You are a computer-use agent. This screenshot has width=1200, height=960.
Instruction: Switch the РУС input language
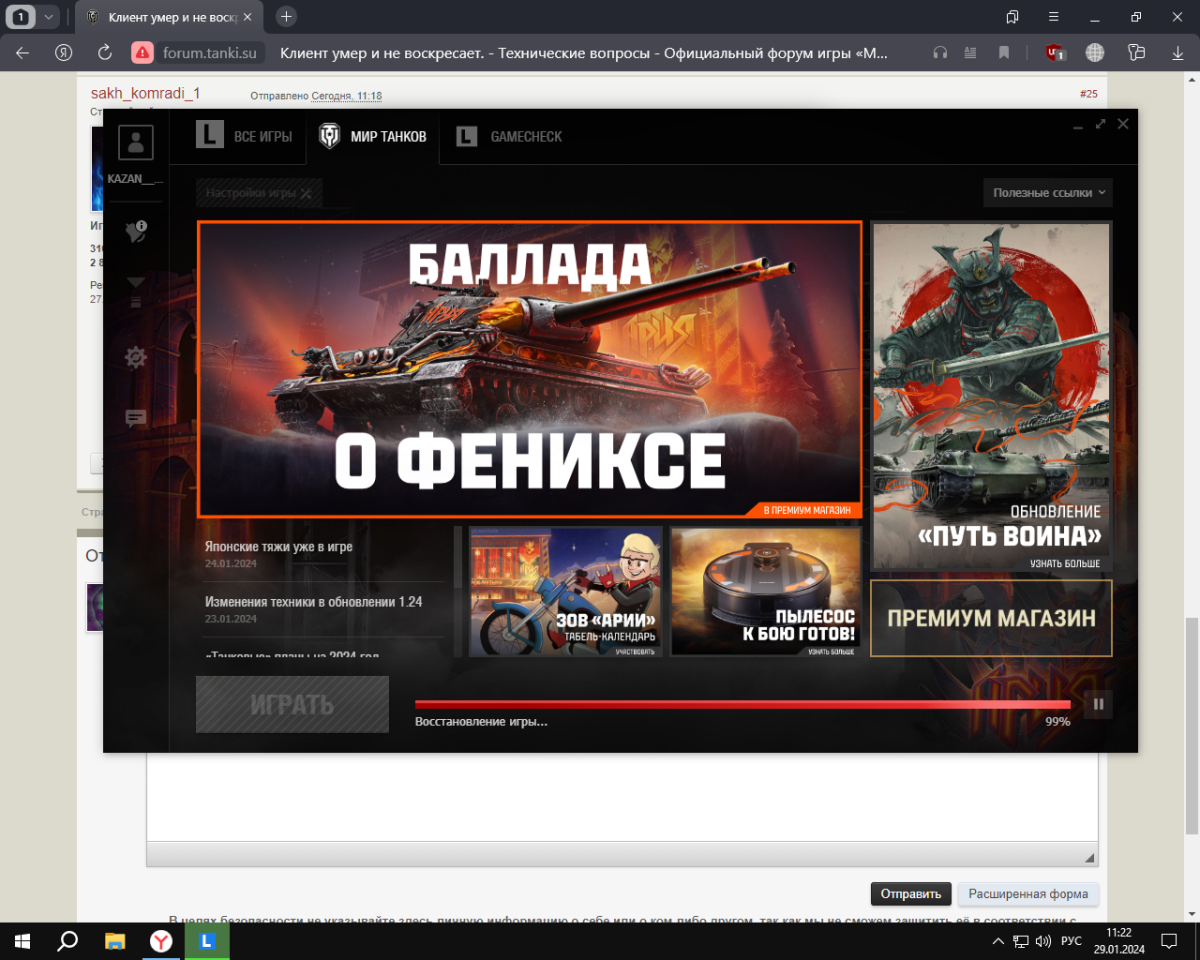tap(1071, 941)
